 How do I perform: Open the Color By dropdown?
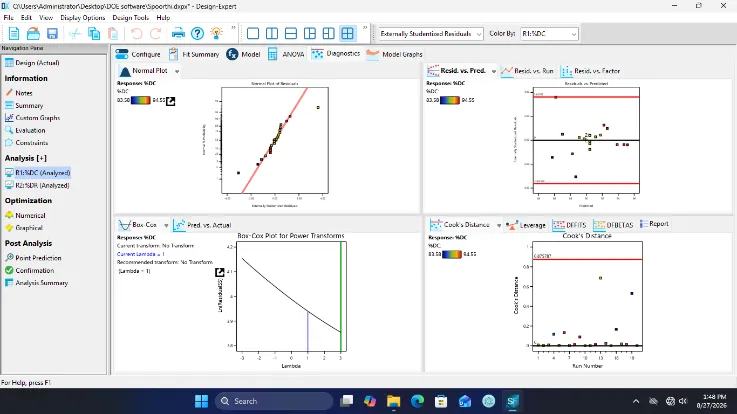[x=549, y=34]
